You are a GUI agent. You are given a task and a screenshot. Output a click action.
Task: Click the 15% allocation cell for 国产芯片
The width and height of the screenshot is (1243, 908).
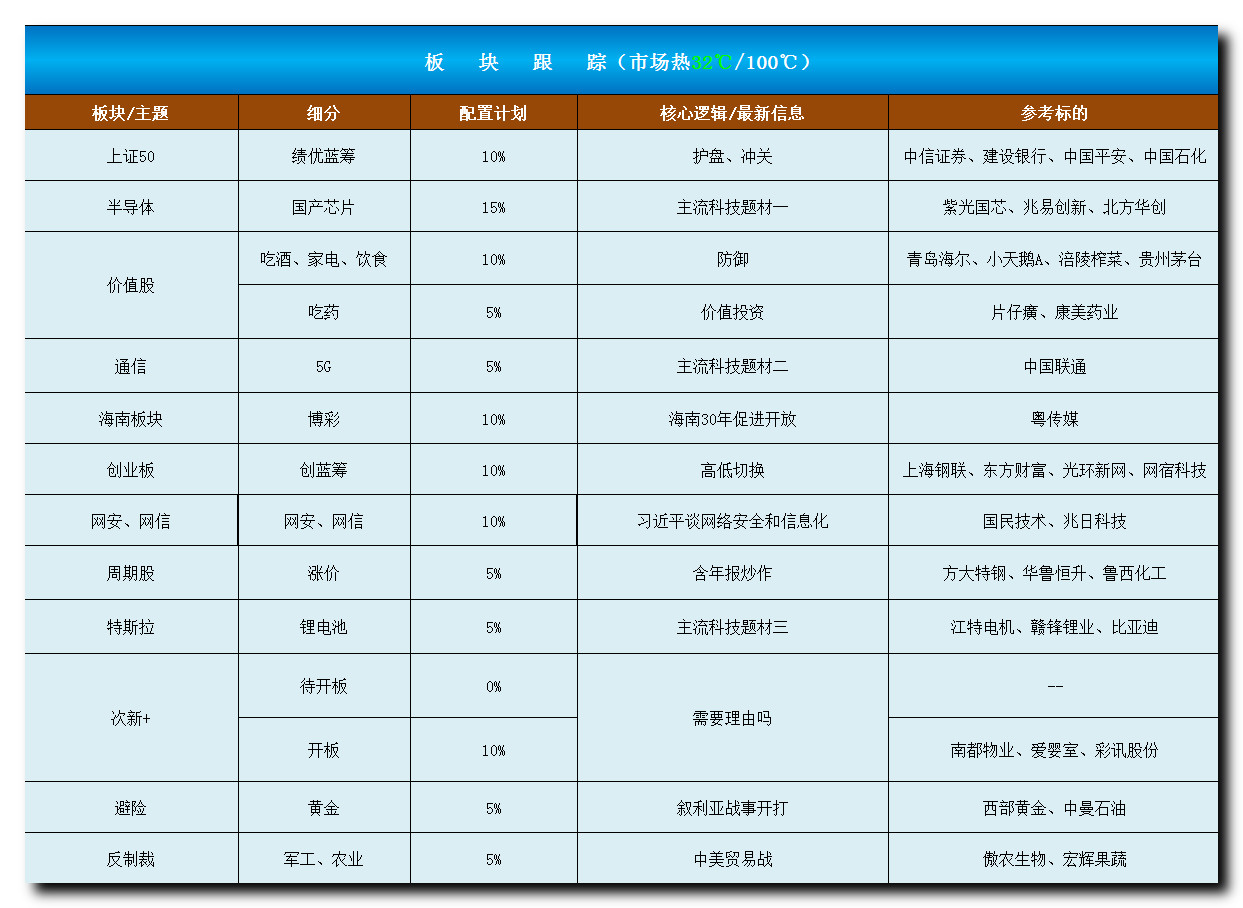point(493,207)
